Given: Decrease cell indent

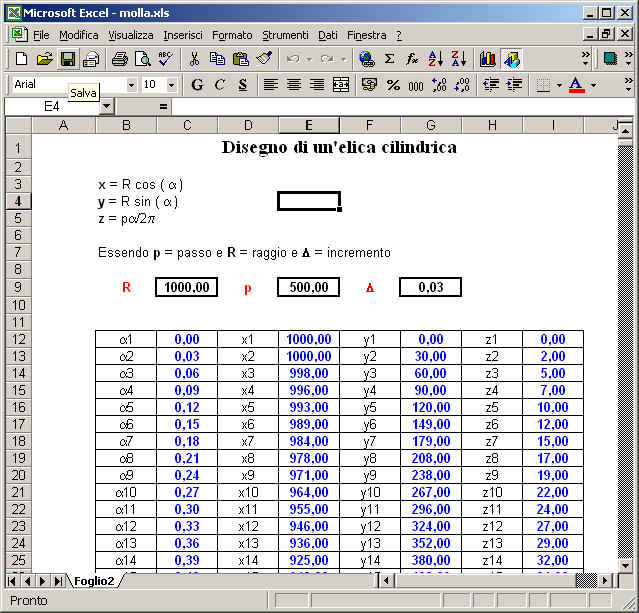Looking at the screenshot, I should [x=491, y=85].
